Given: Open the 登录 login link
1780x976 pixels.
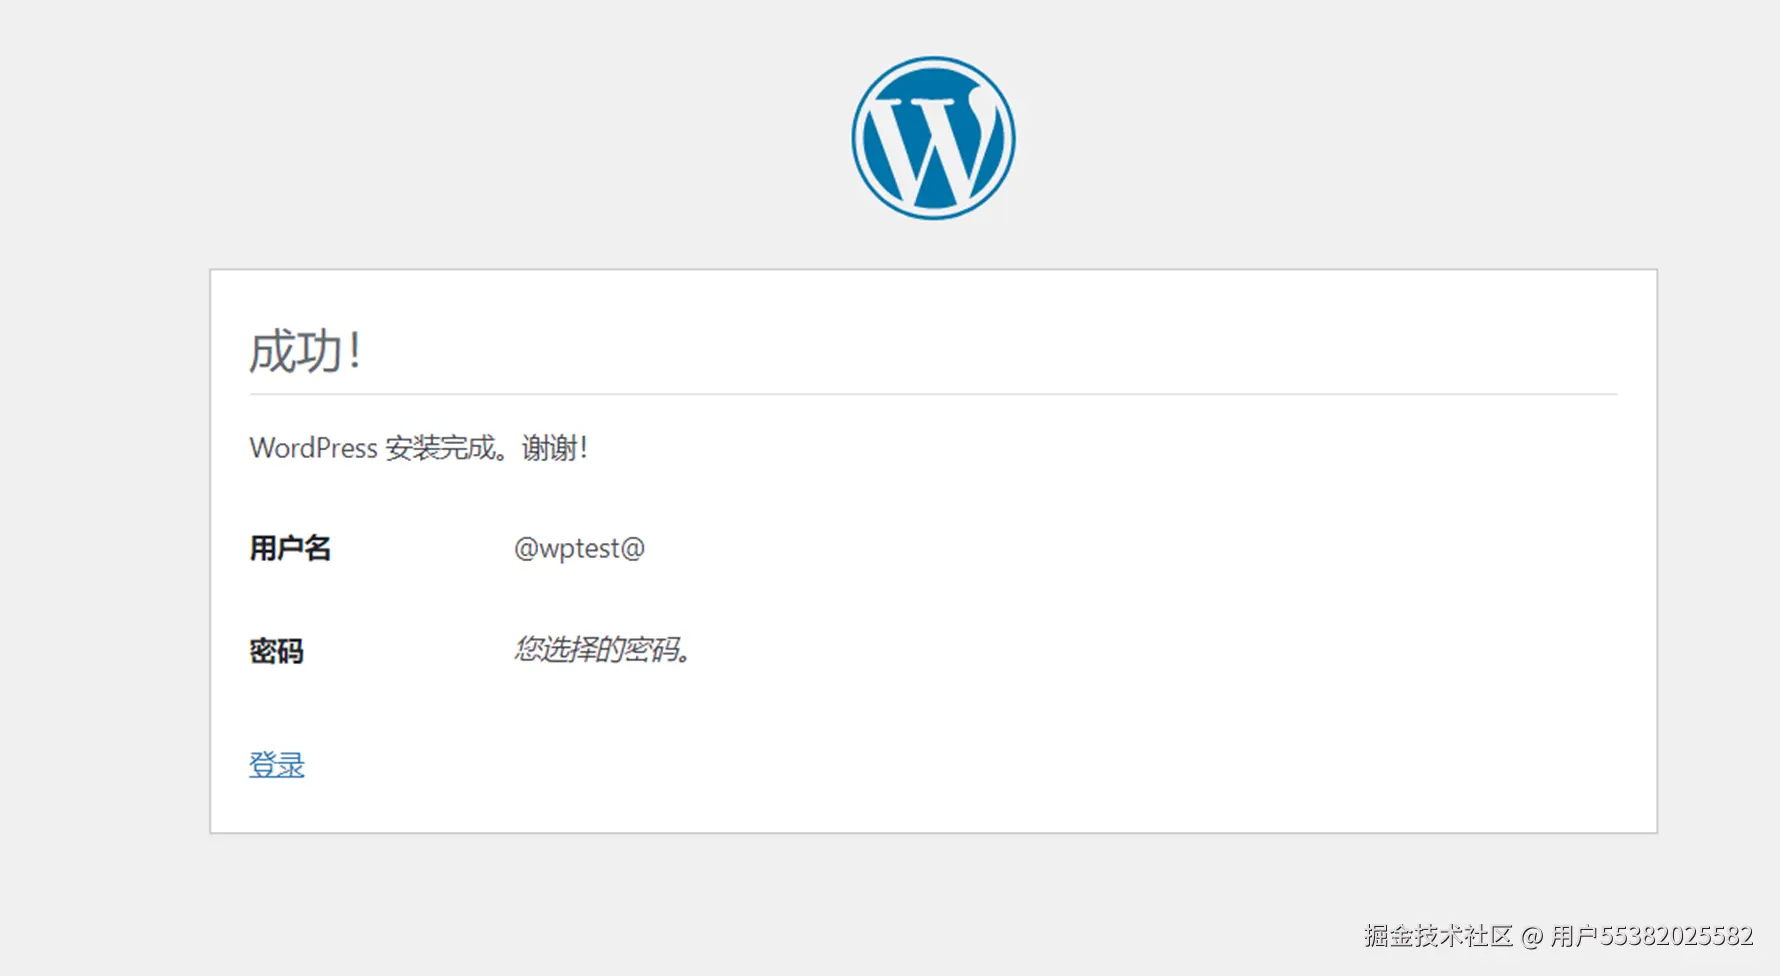Looking at the screenshot, I should [277, 765].
